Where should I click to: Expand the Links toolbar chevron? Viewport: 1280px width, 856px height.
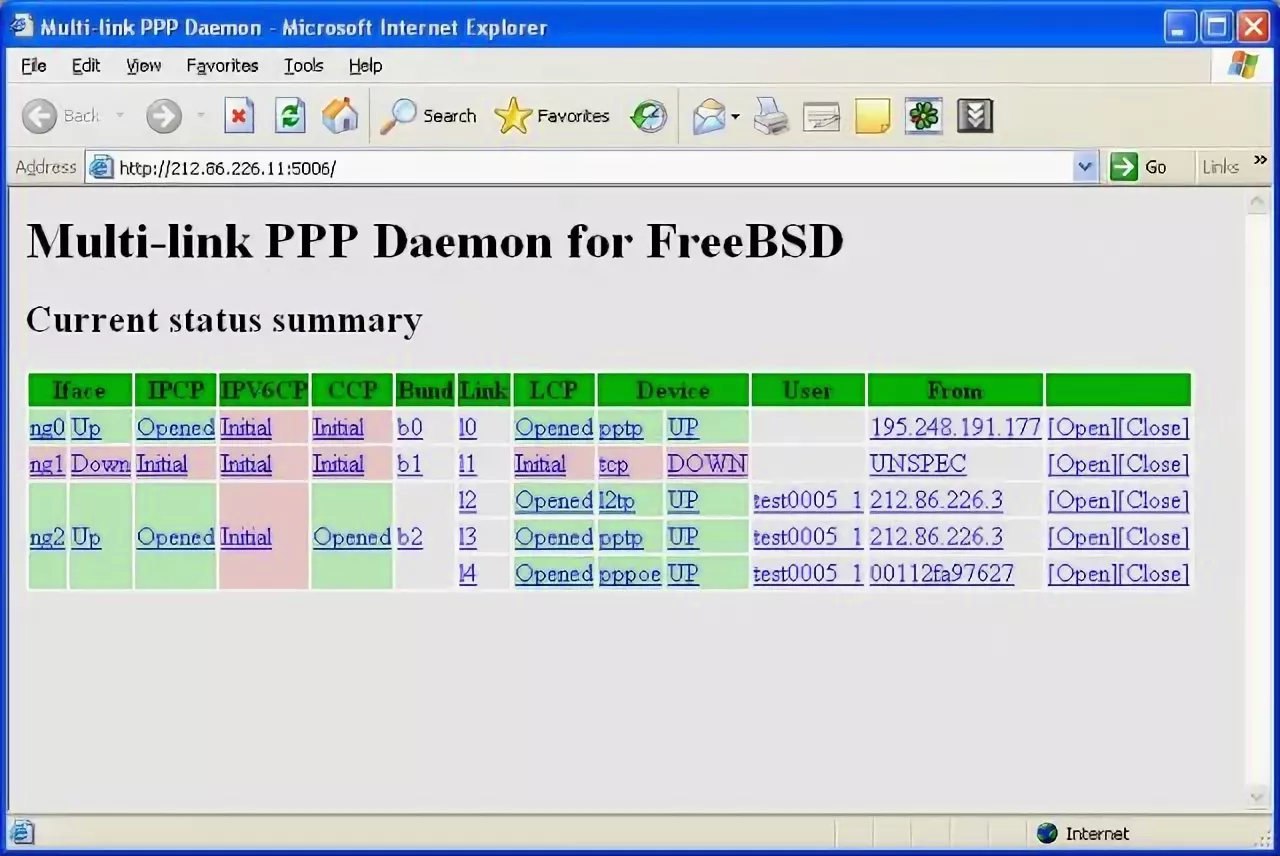1260,160
